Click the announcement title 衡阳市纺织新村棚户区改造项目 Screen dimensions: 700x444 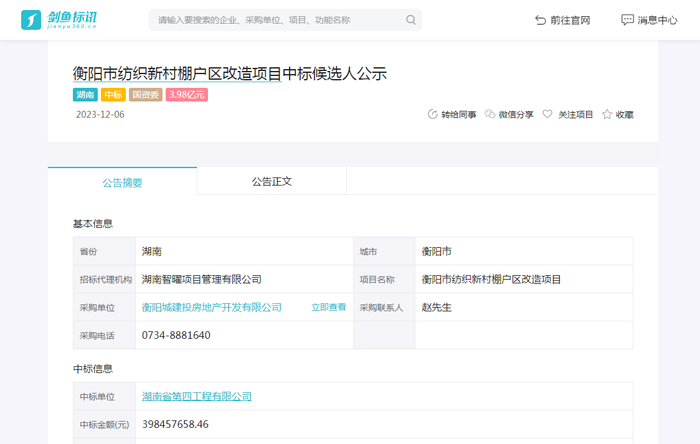point(229,73)
